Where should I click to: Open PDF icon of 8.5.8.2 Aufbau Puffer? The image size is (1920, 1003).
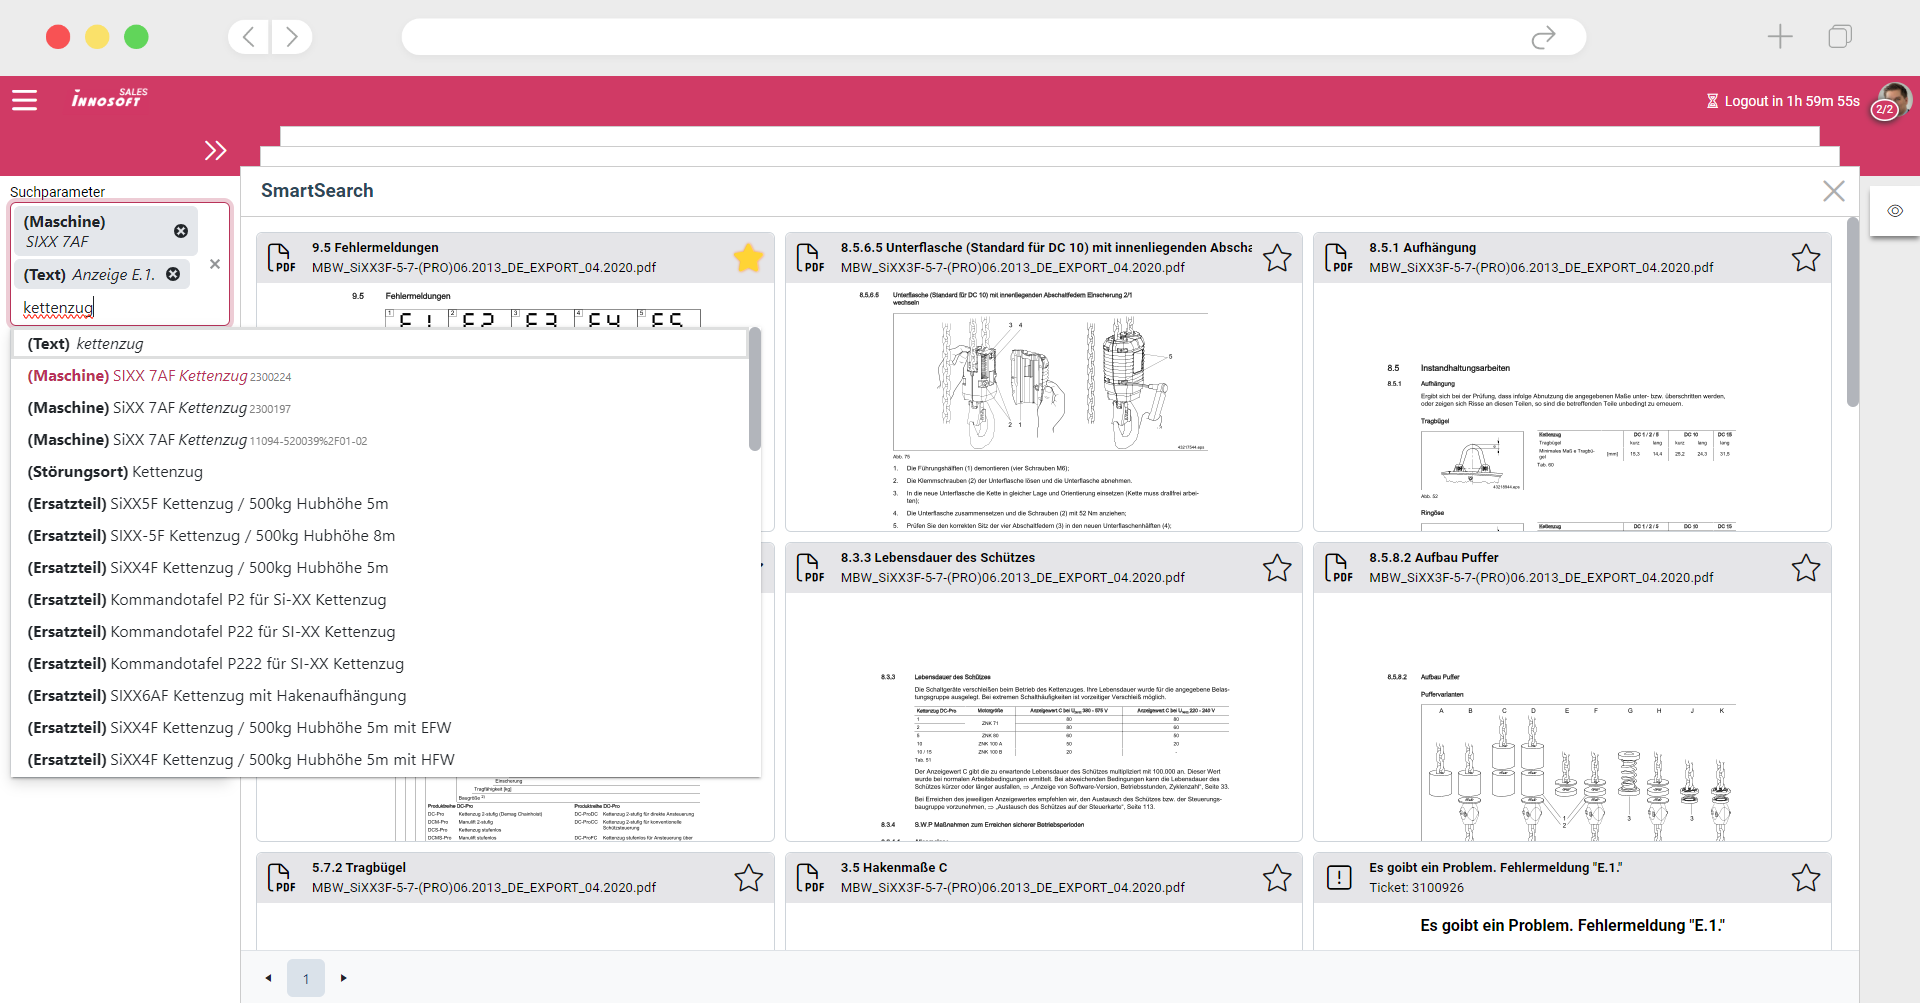click(1339, 568)
